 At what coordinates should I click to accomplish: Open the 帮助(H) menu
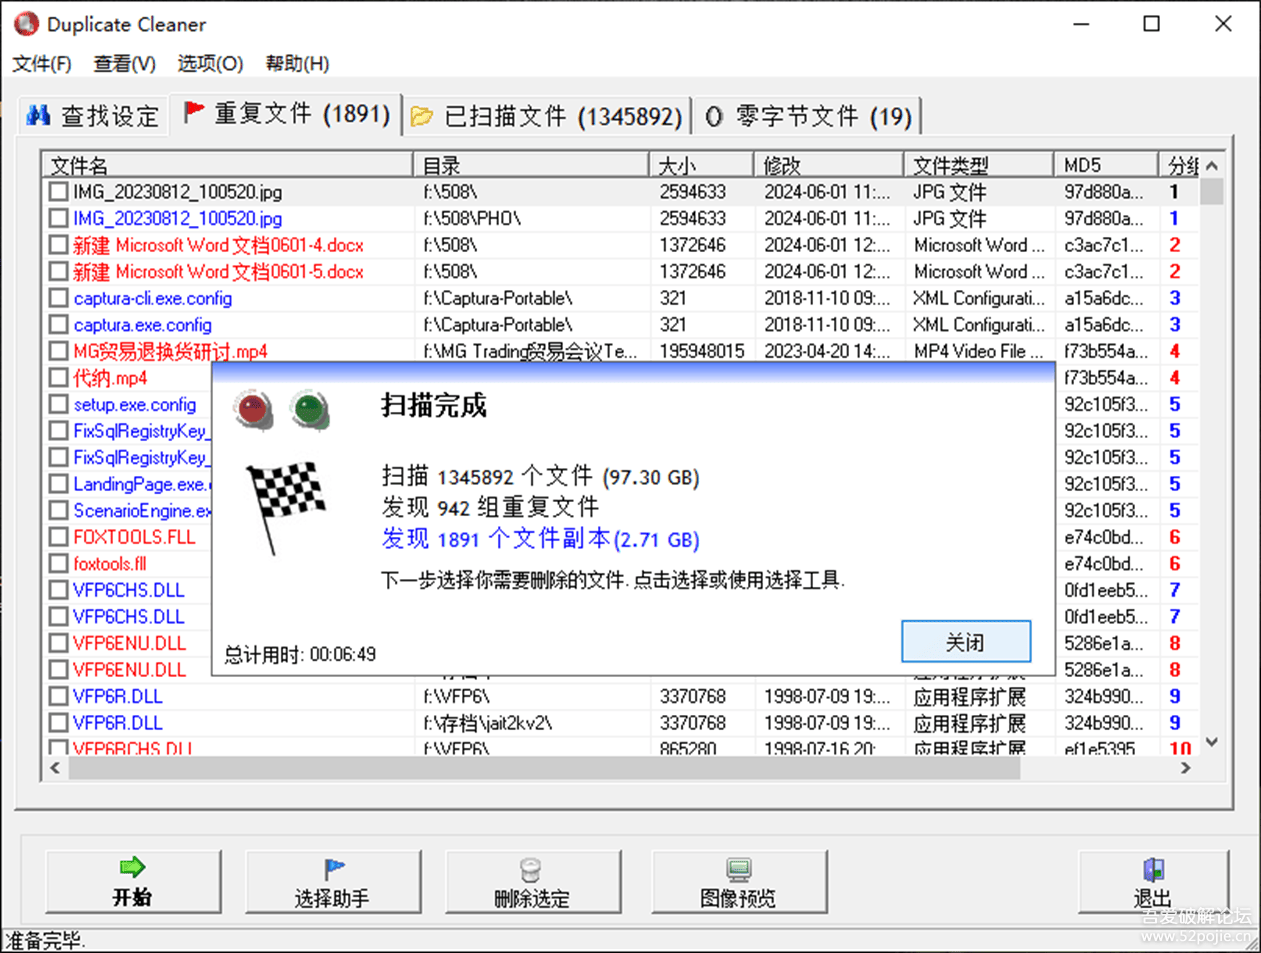pos(296,63)
